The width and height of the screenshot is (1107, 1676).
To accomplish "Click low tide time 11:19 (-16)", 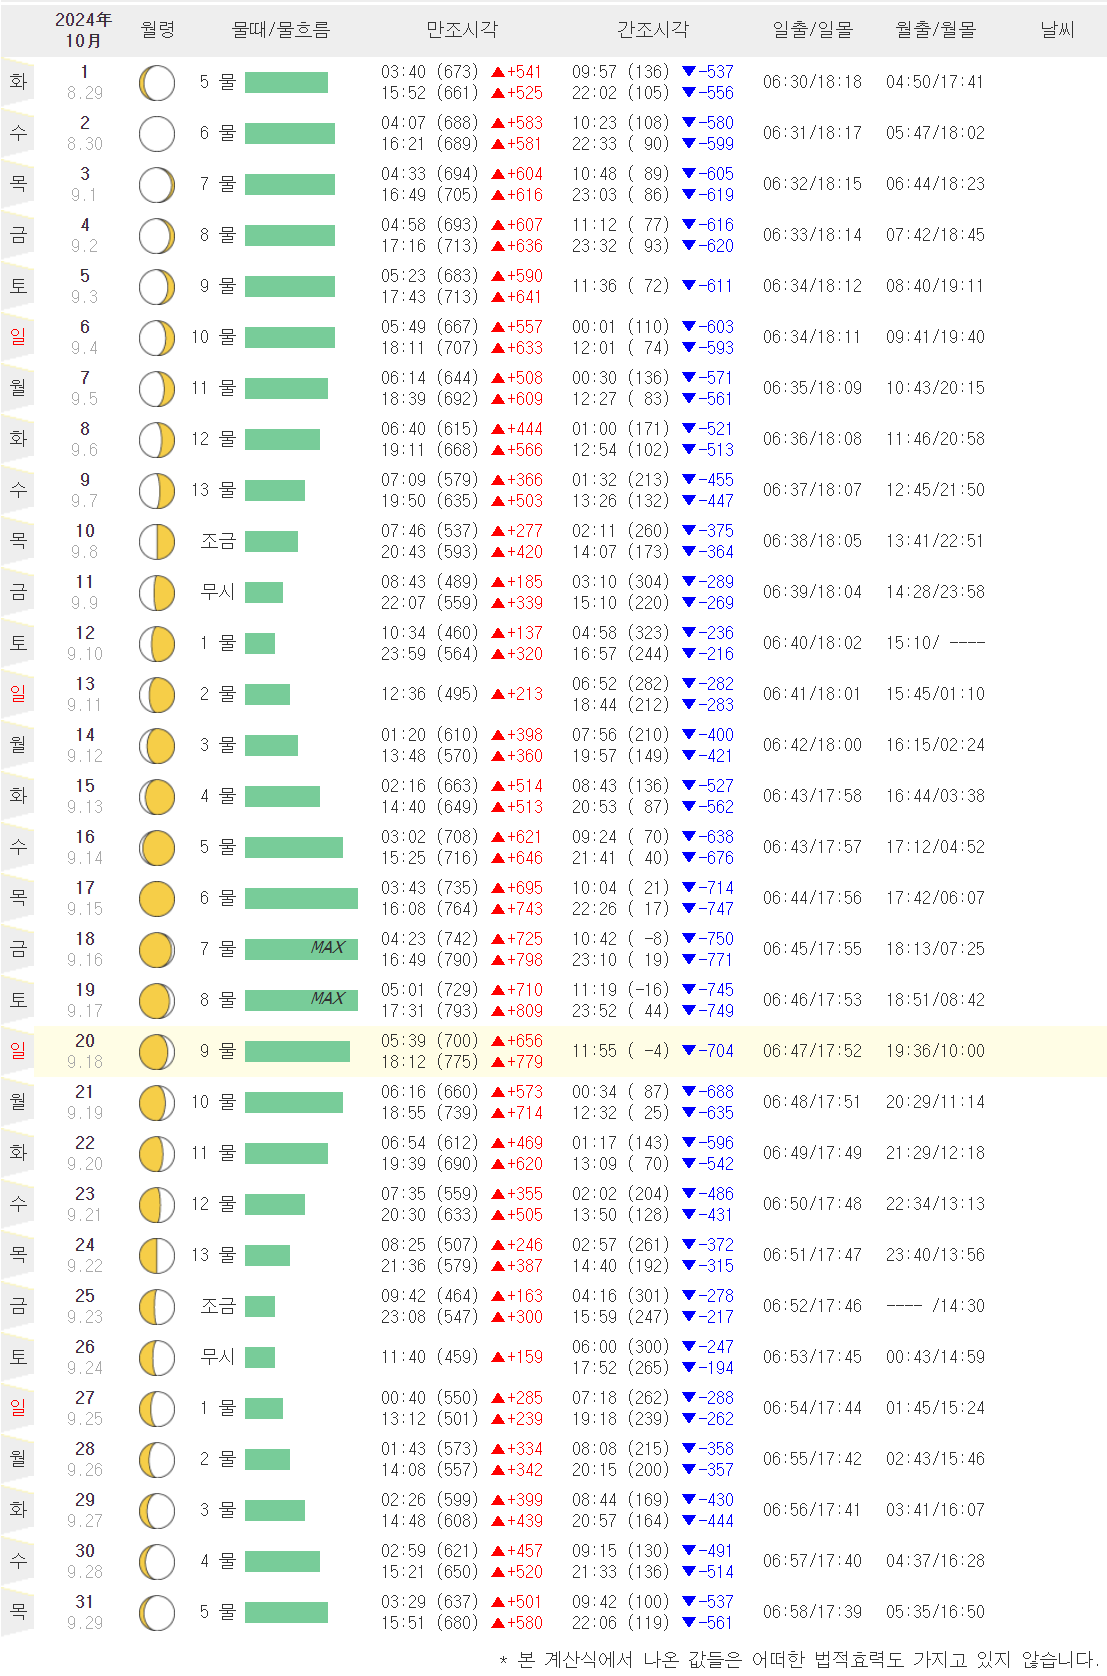I will 621,990.
